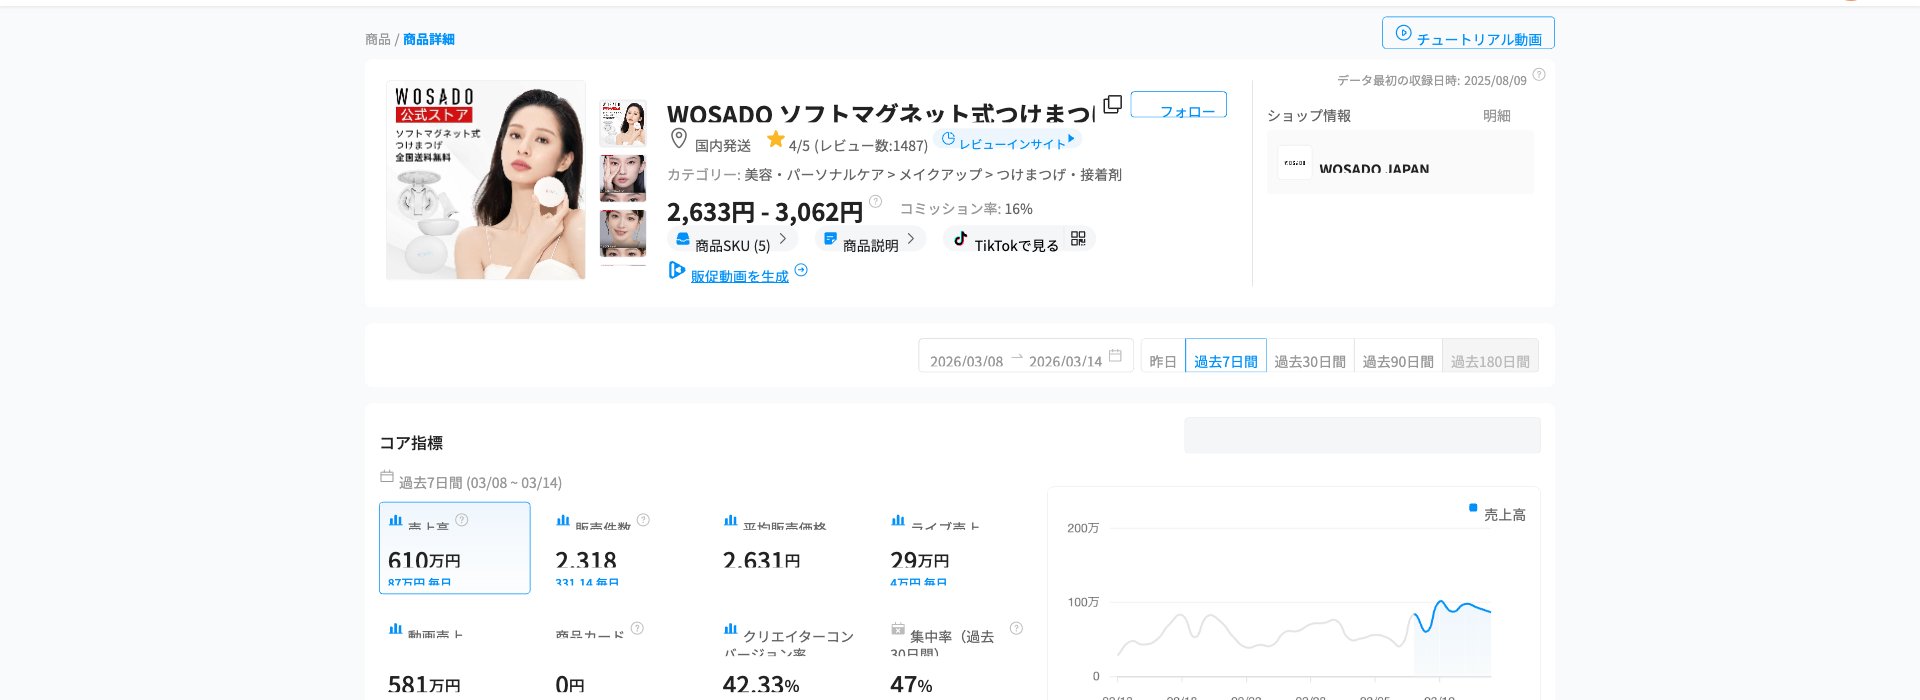Screen dimensions: 1920x700
Task: Open the QR code icon beside TikTokで見る
Action: (1078, 239)
